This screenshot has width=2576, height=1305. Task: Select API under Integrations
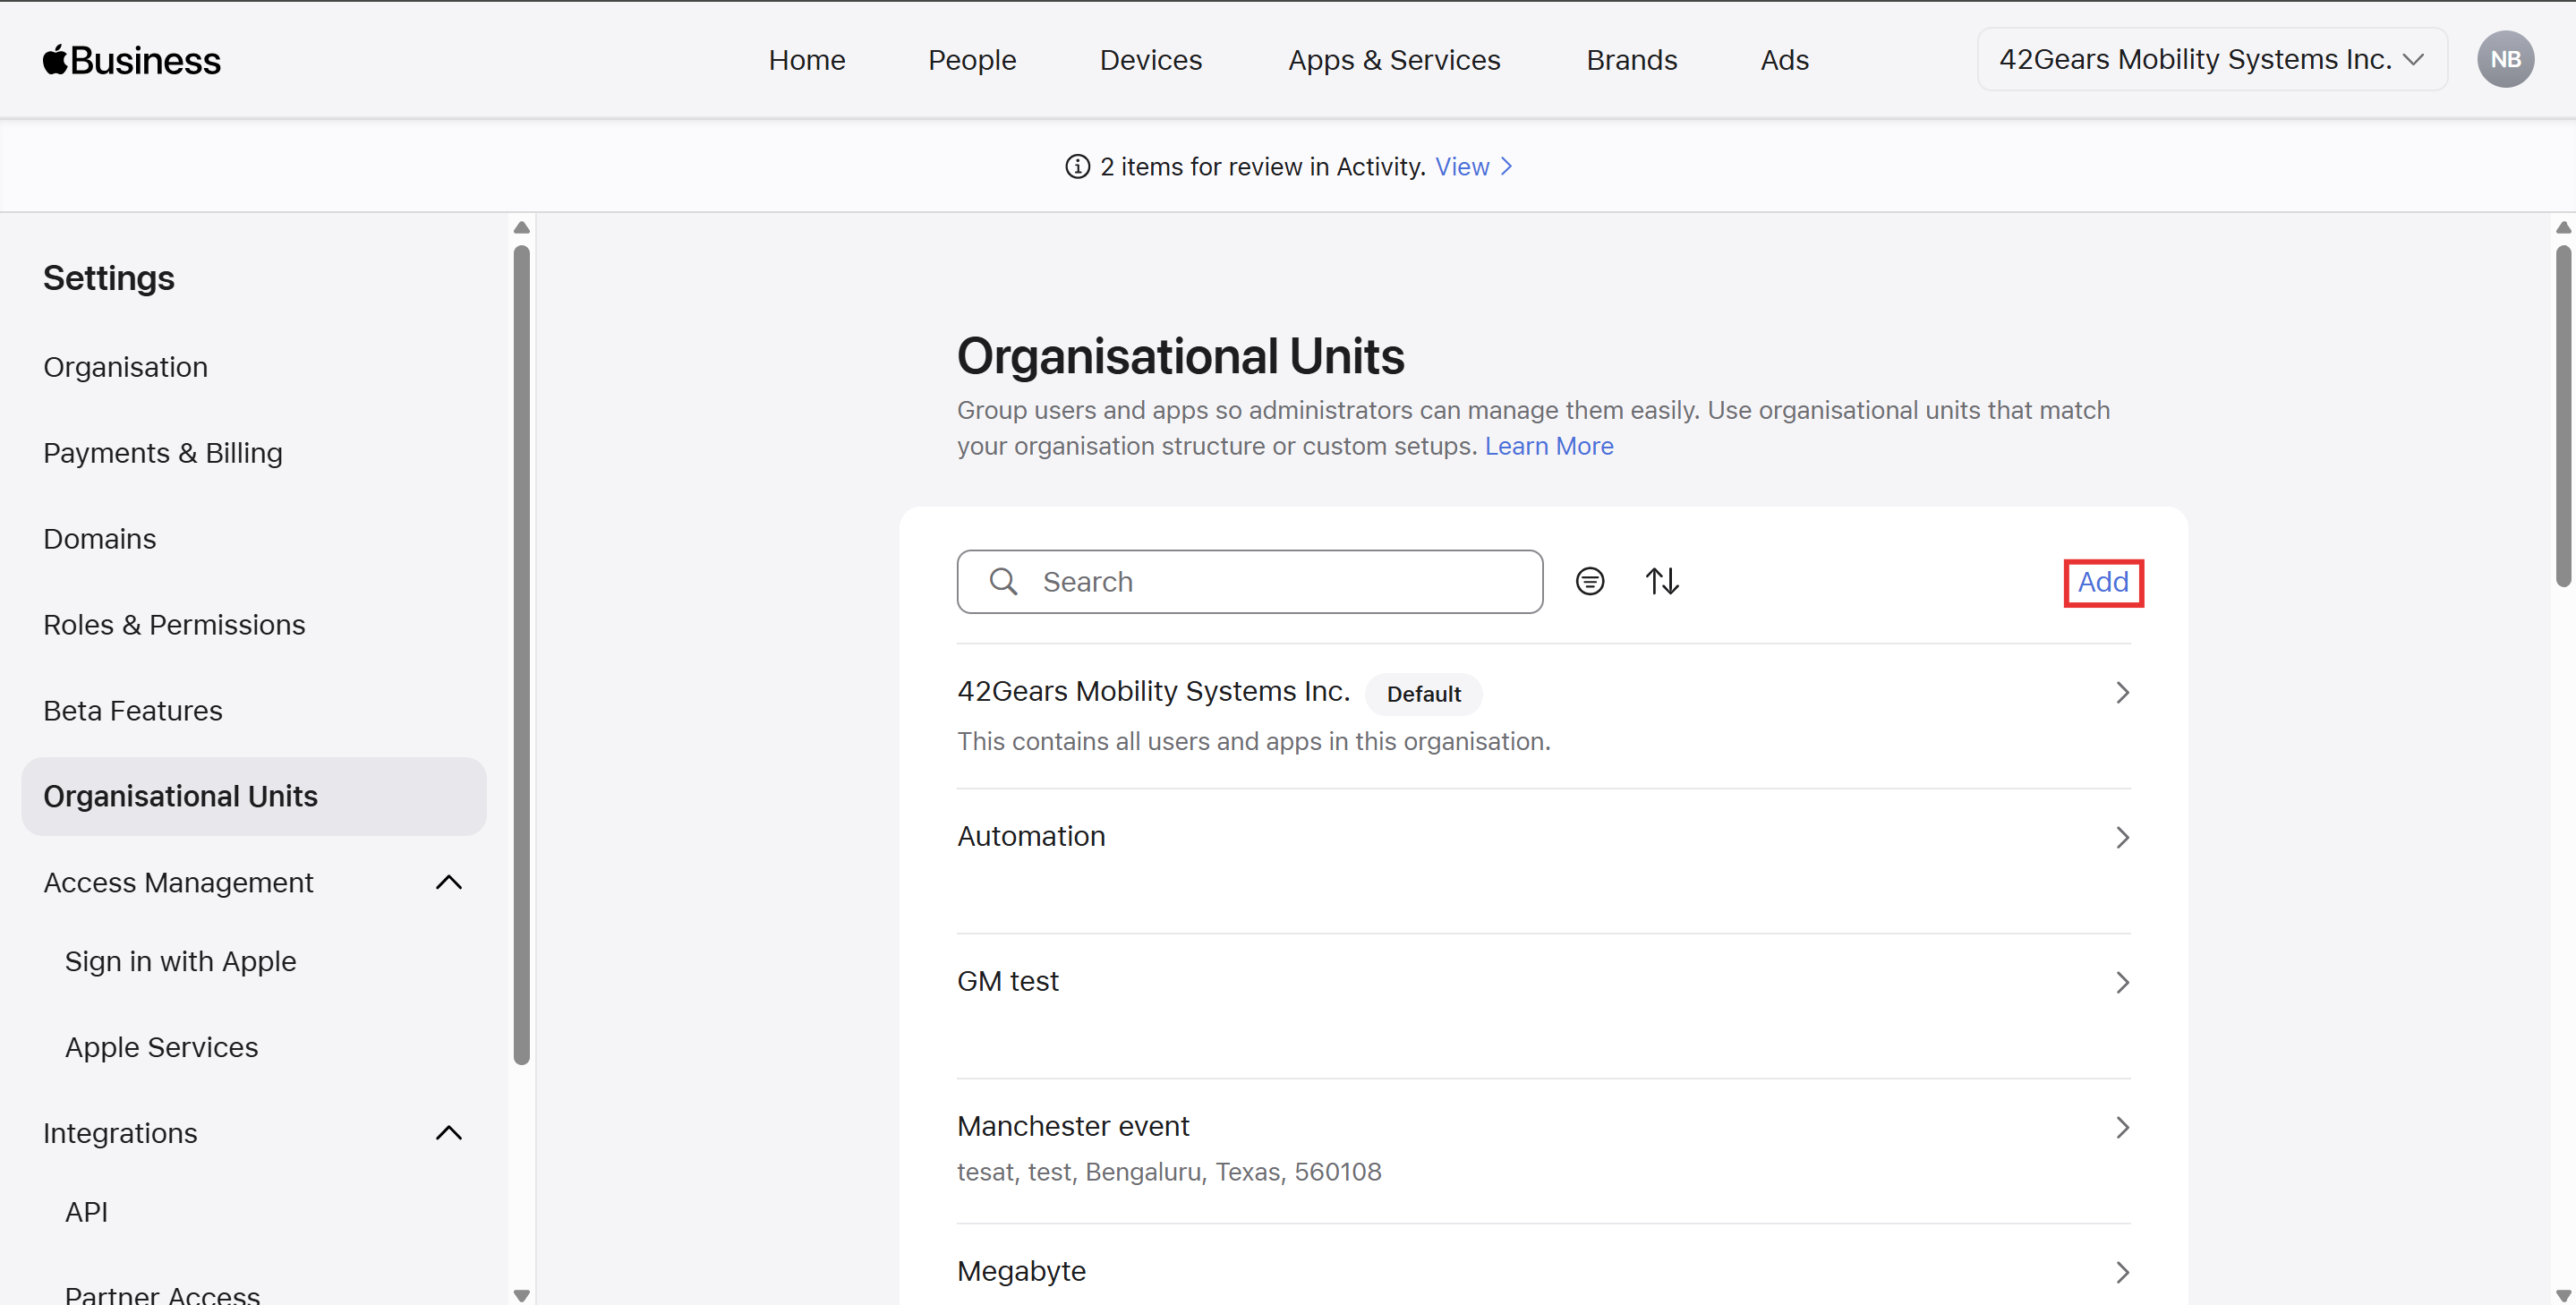click(86, 1212)
